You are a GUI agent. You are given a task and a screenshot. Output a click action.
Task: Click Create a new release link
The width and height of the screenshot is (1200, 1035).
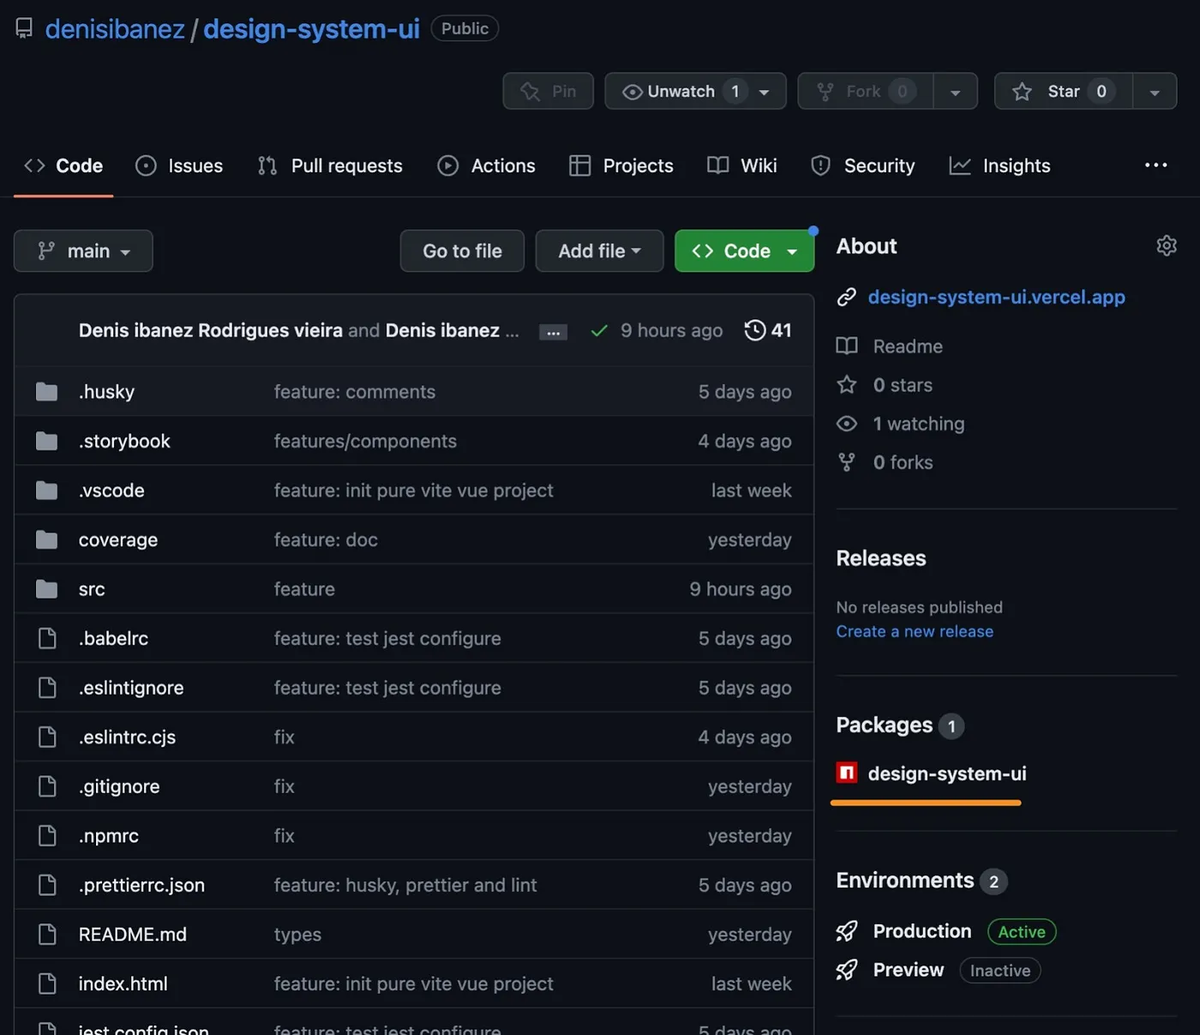(x=915, y=631)
